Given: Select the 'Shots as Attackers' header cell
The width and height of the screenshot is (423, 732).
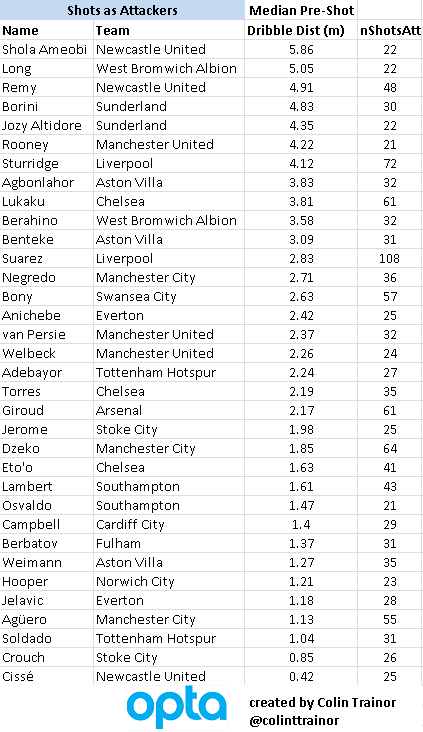Looking at the screenshot, I should click(122, 10).
